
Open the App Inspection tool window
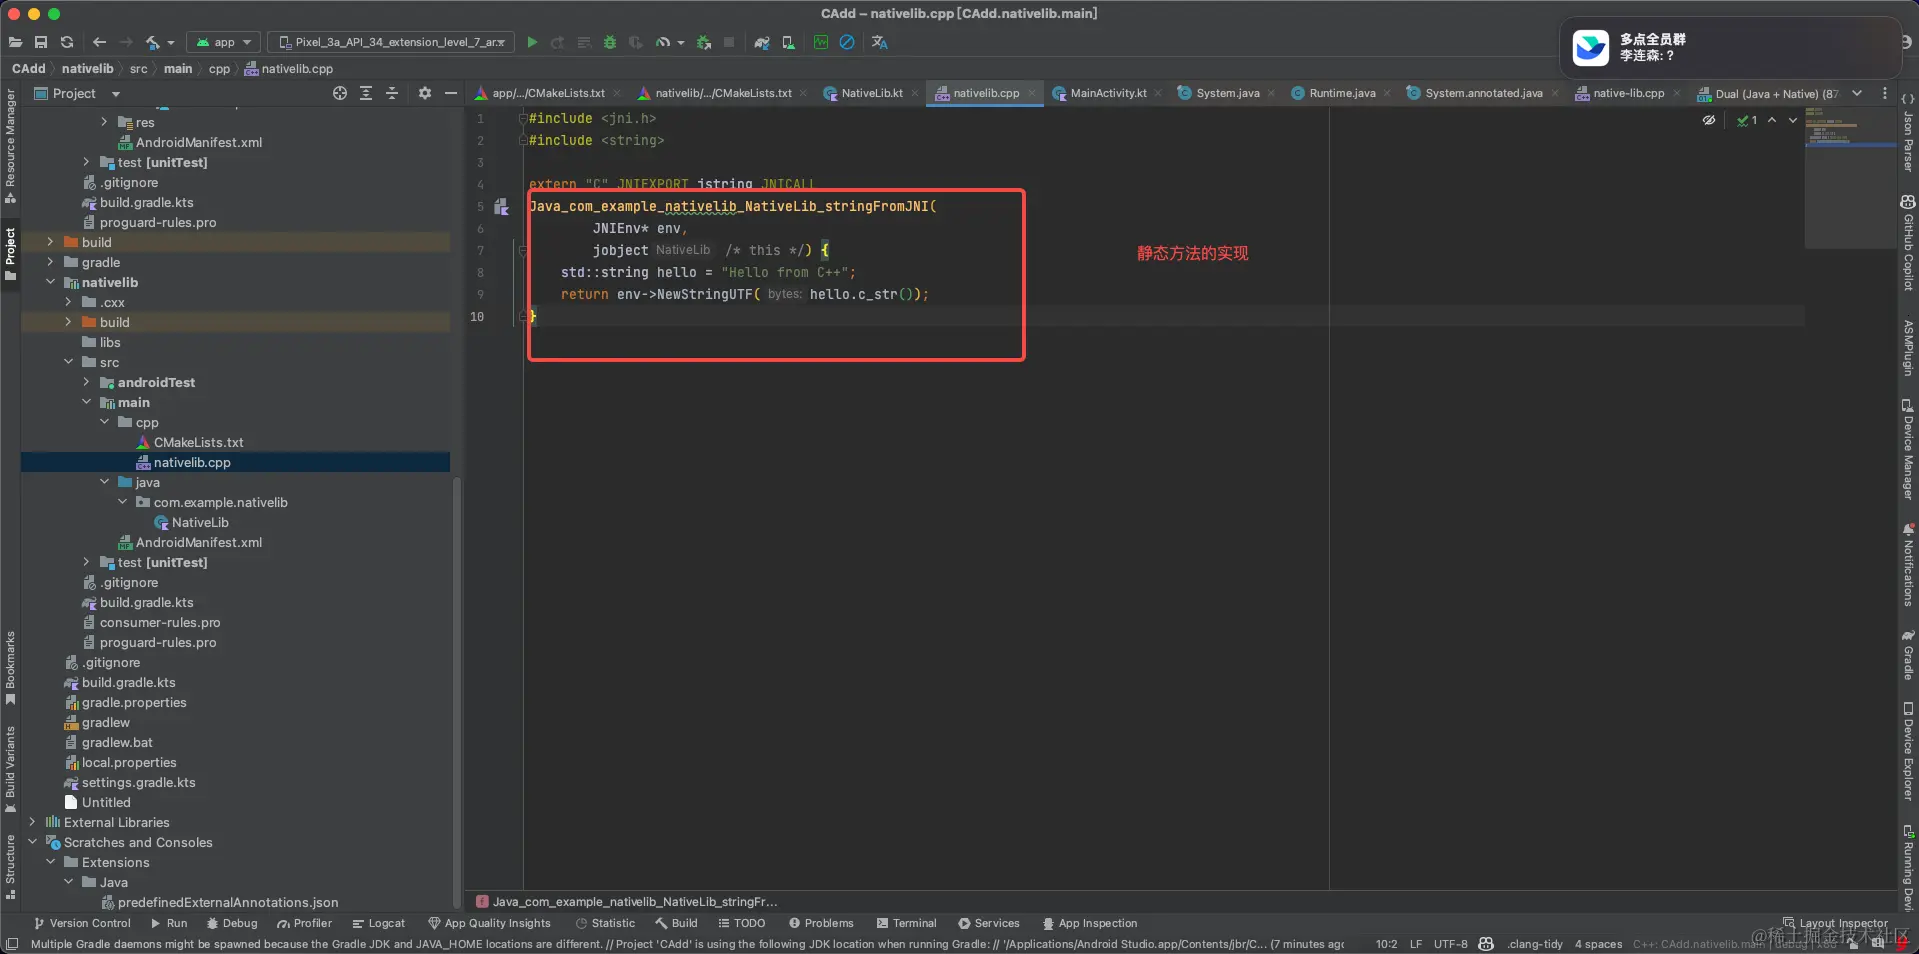click(1089, 923)
